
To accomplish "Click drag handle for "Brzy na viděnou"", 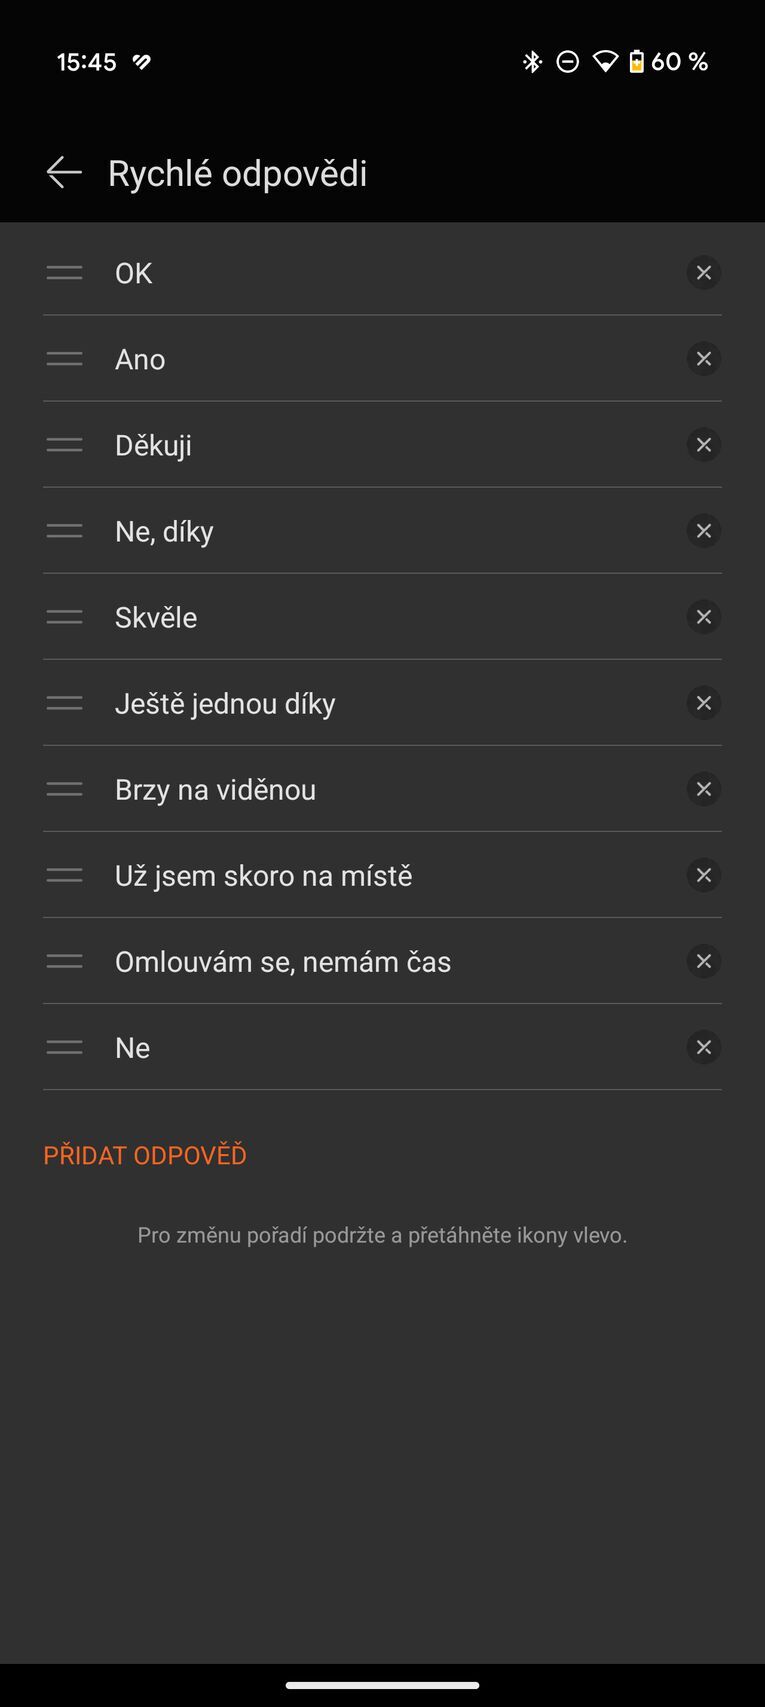I will pyautogui.click(x=65, y=789).
